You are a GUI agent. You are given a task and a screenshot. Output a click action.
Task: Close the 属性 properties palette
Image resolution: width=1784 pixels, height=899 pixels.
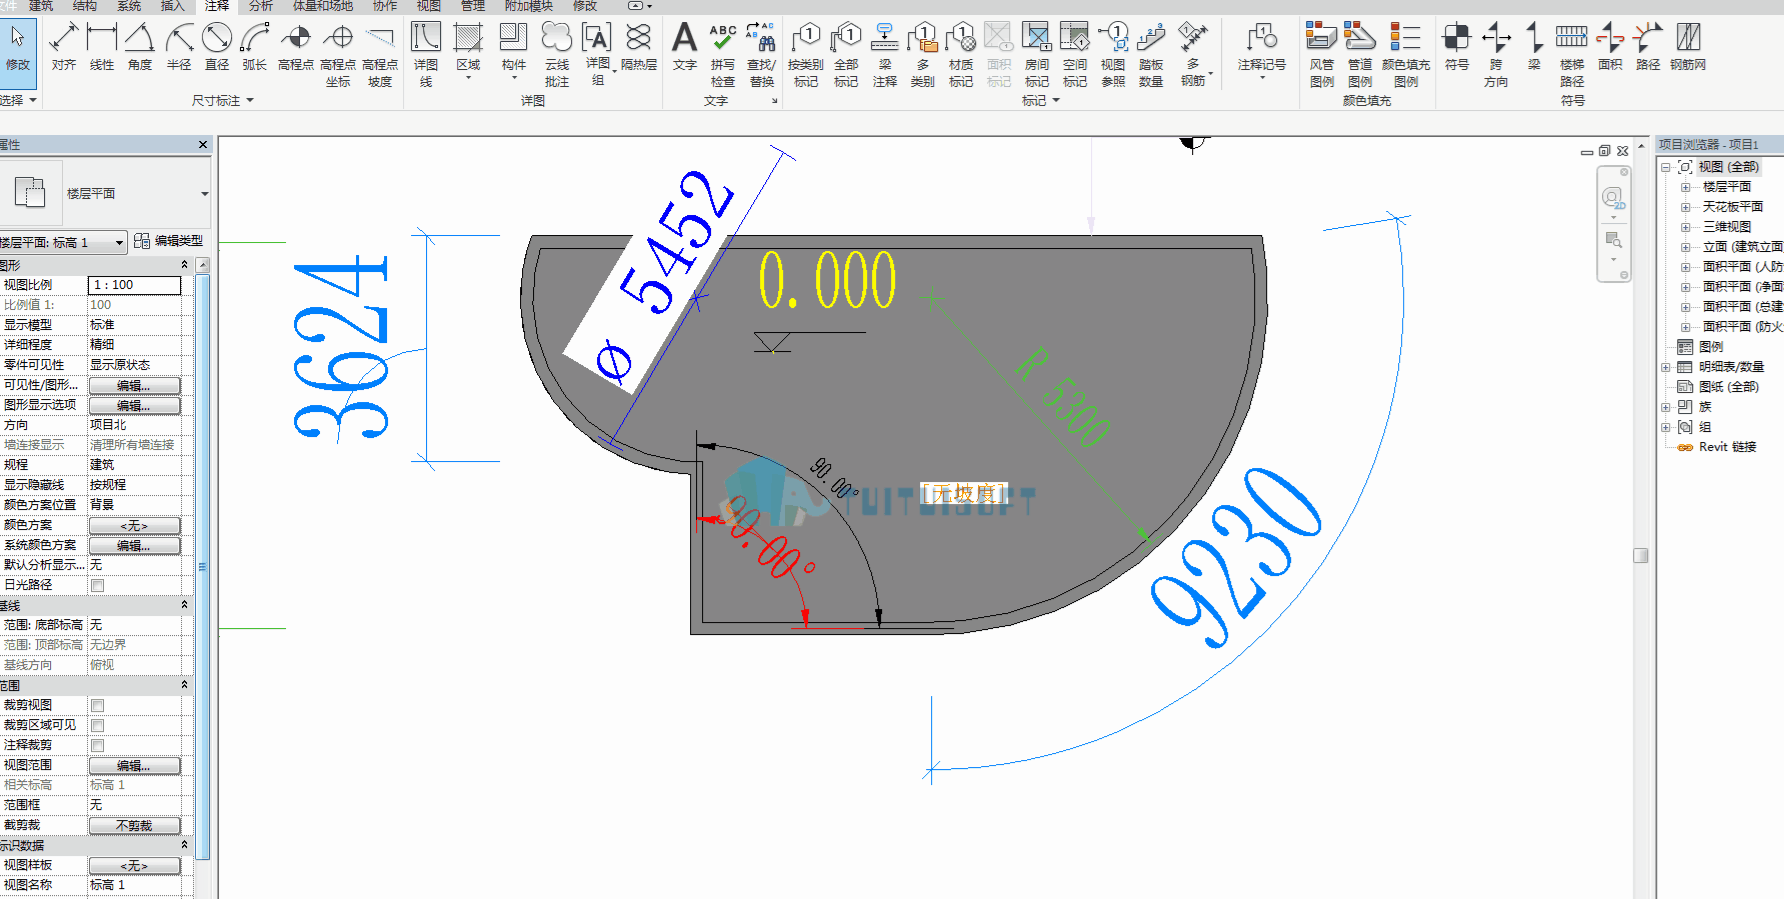203,145
